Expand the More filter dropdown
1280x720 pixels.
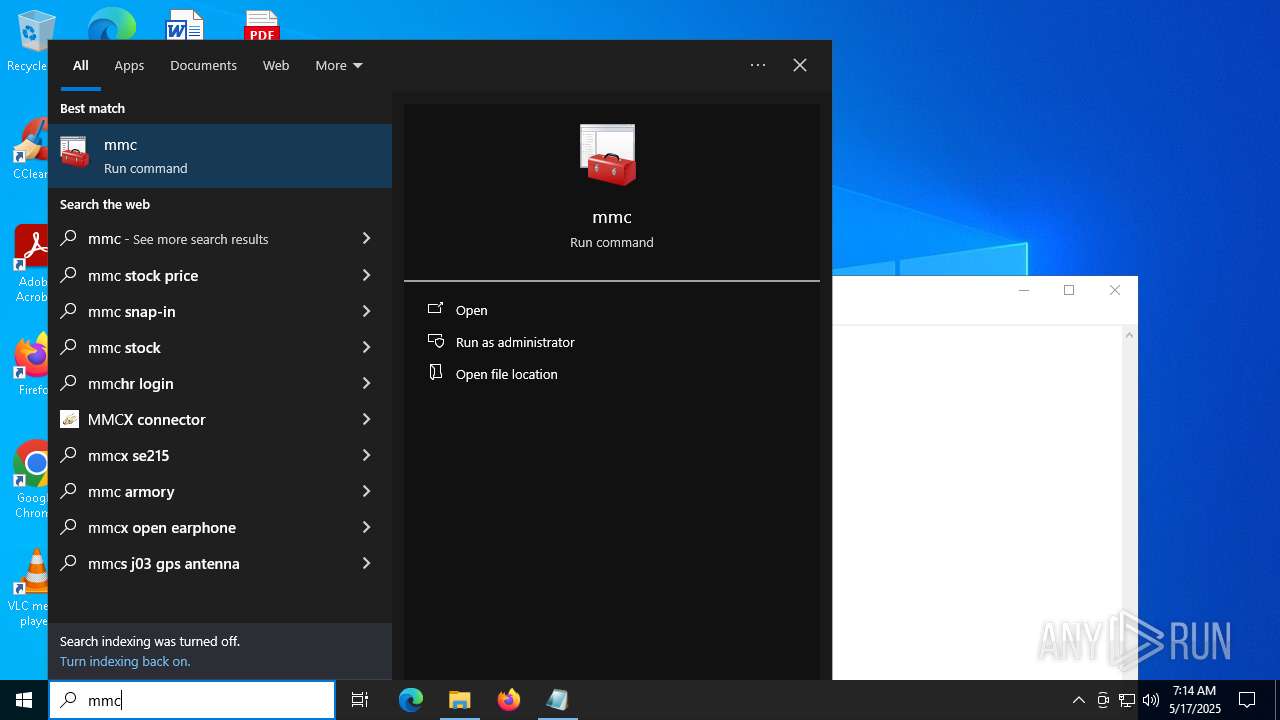pyautogui.click(x=339, y=65)
